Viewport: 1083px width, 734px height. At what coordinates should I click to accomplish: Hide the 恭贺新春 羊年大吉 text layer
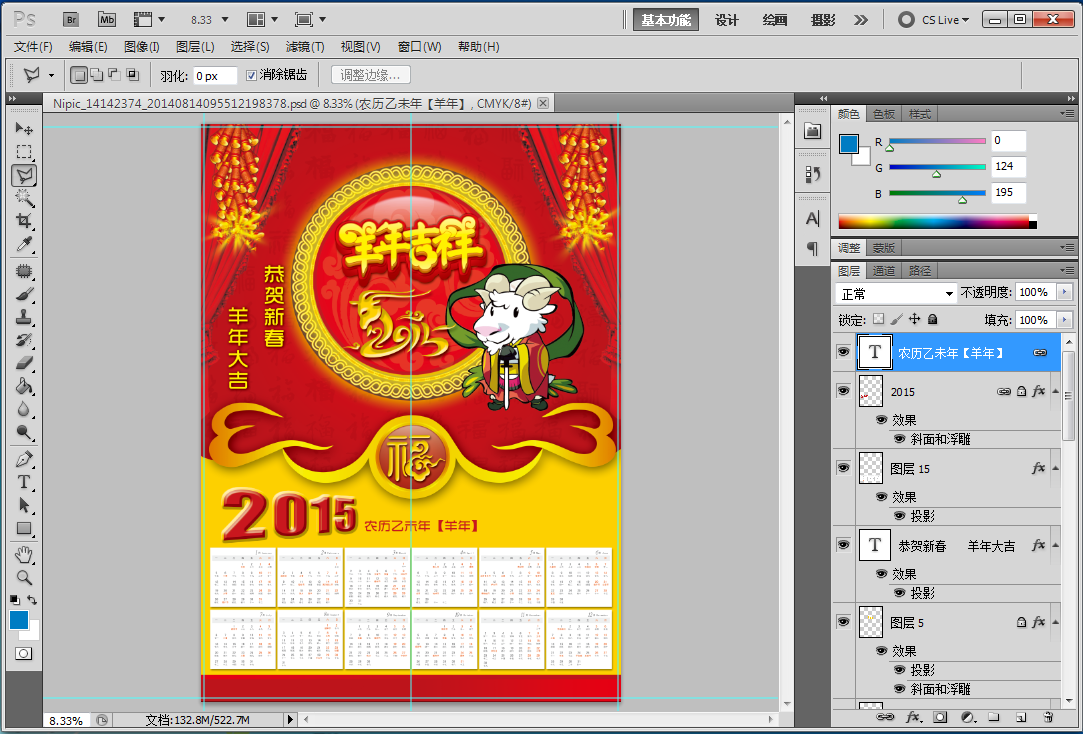tap(843, 545)
